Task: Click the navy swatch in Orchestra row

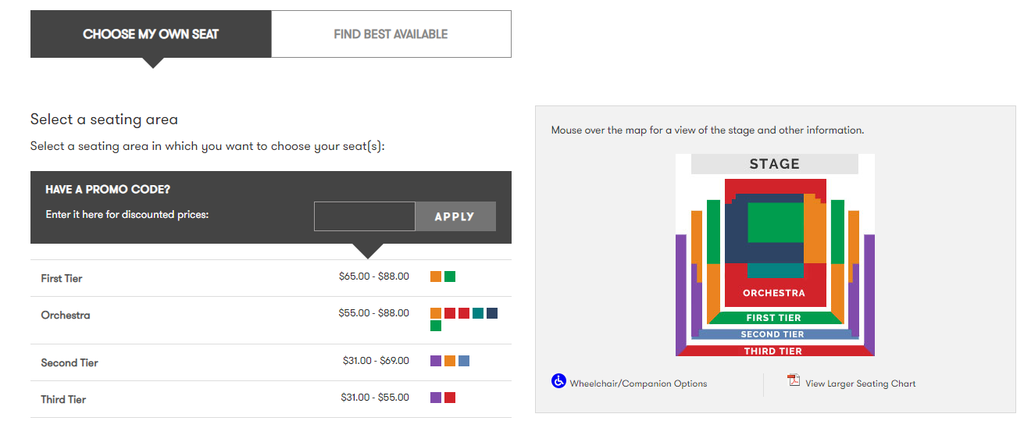Action: [492, 313]
